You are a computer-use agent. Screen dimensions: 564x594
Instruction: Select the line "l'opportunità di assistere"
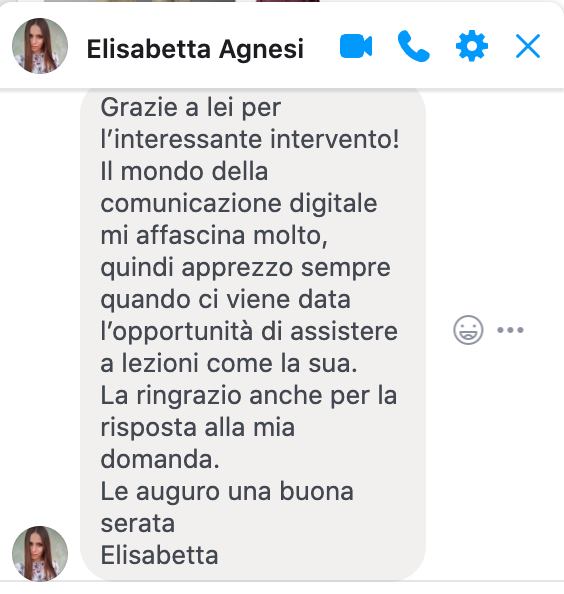click(x=249, y=332)
